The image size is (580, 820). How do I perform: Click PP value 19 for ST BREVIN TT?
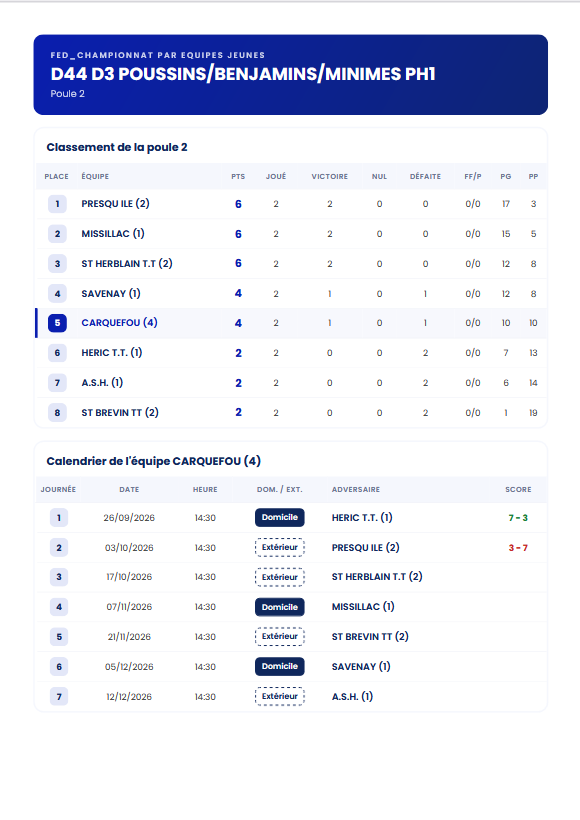click(x=533, y=413)
